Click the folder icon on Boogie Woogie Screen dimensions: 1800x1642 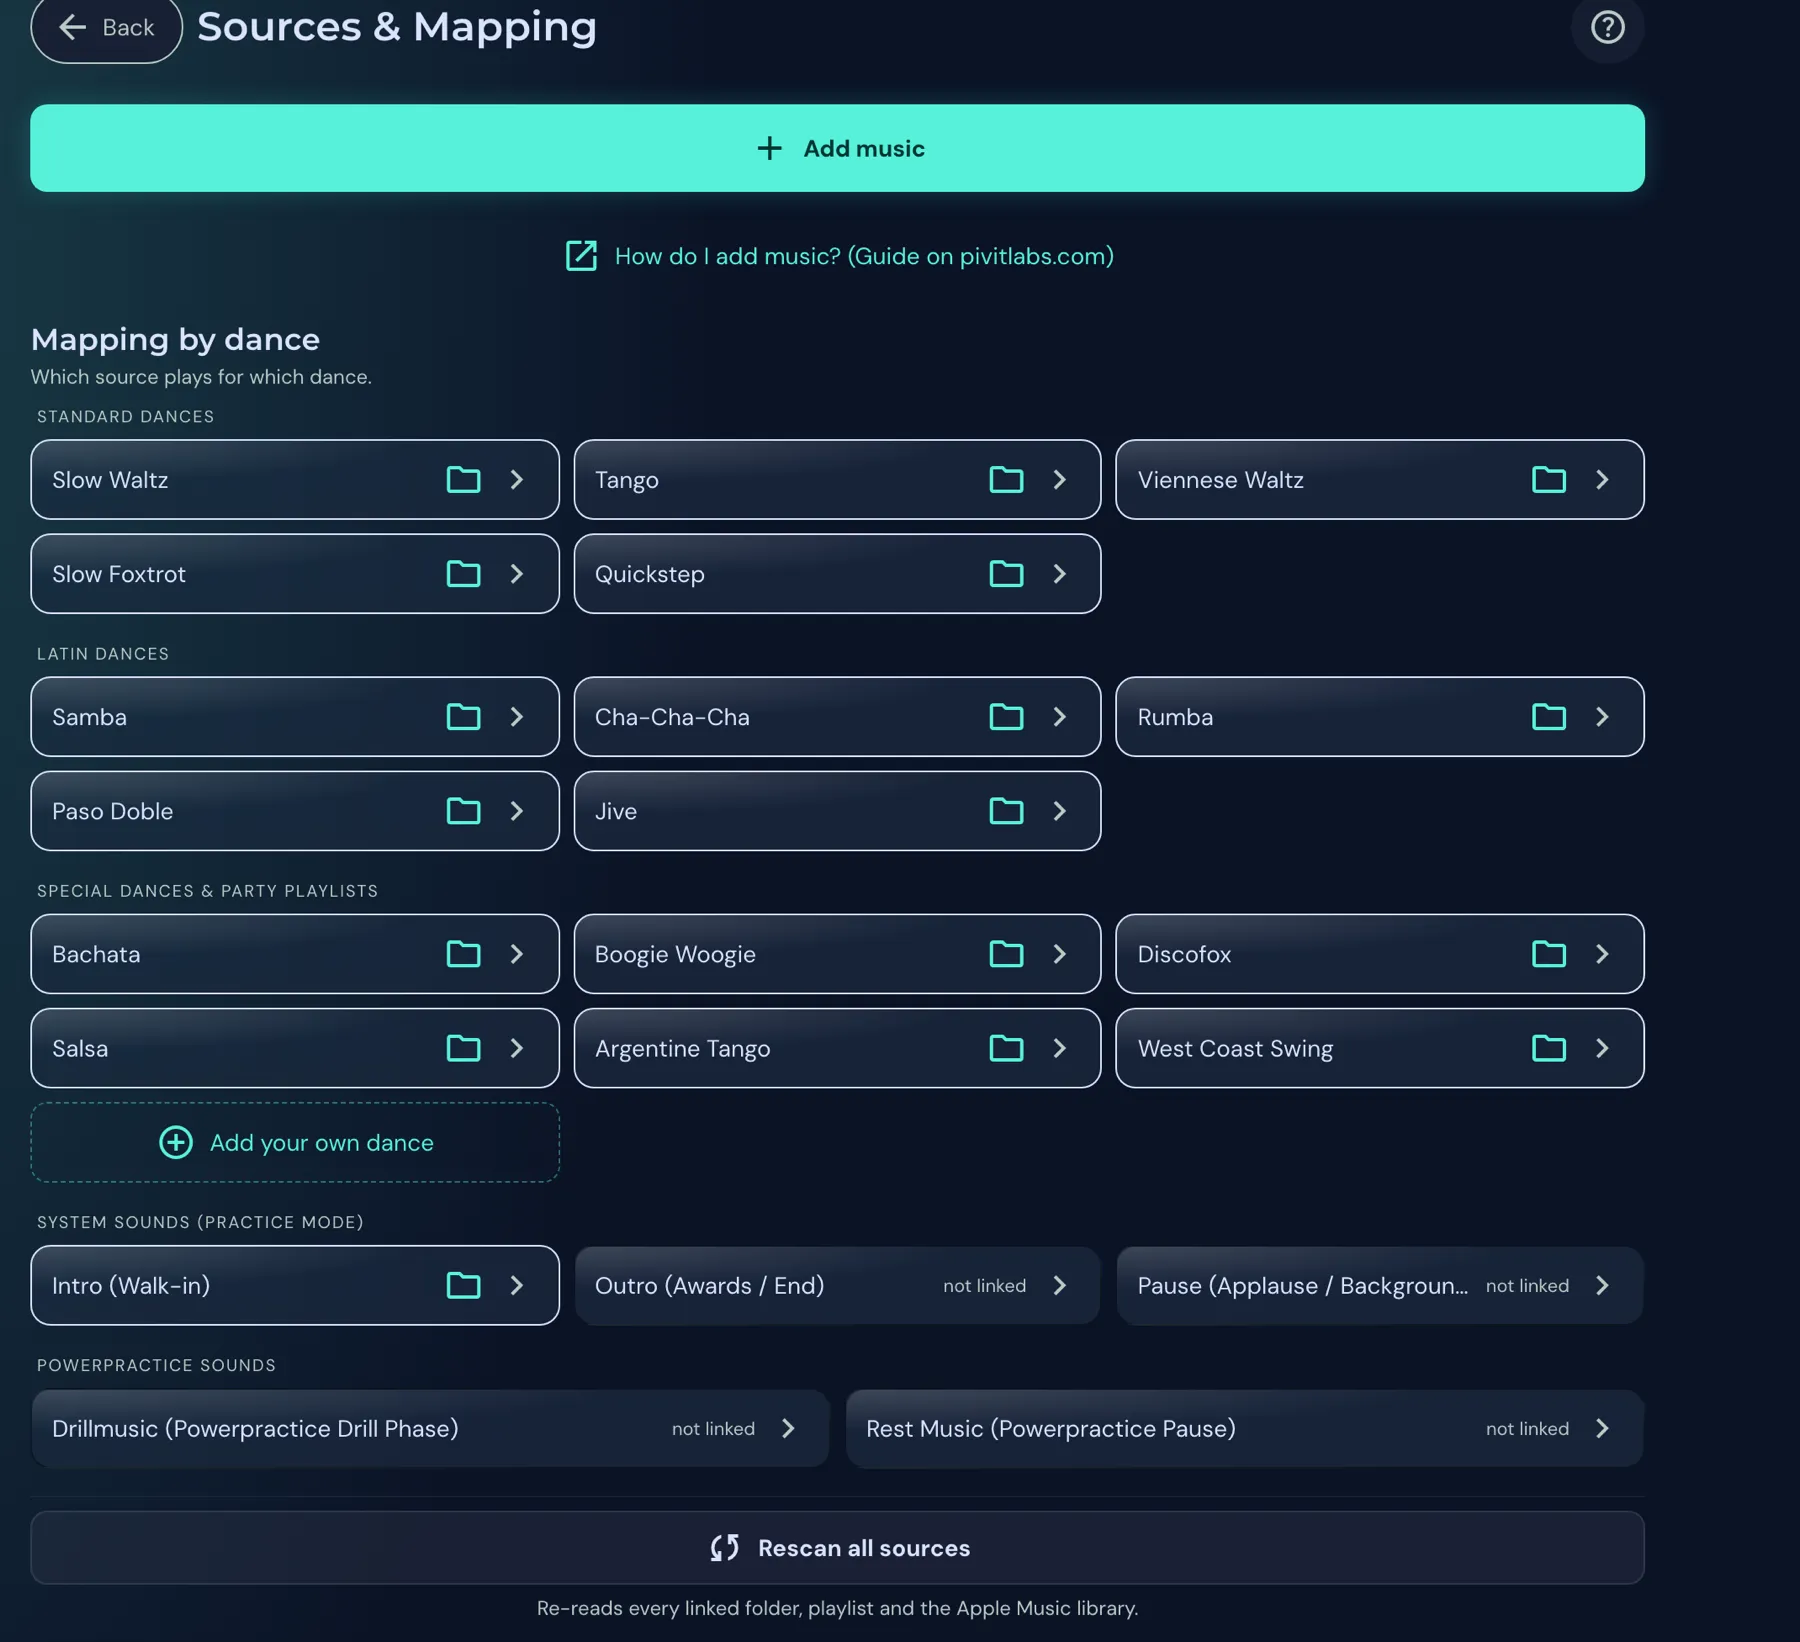pos(1006,954)
